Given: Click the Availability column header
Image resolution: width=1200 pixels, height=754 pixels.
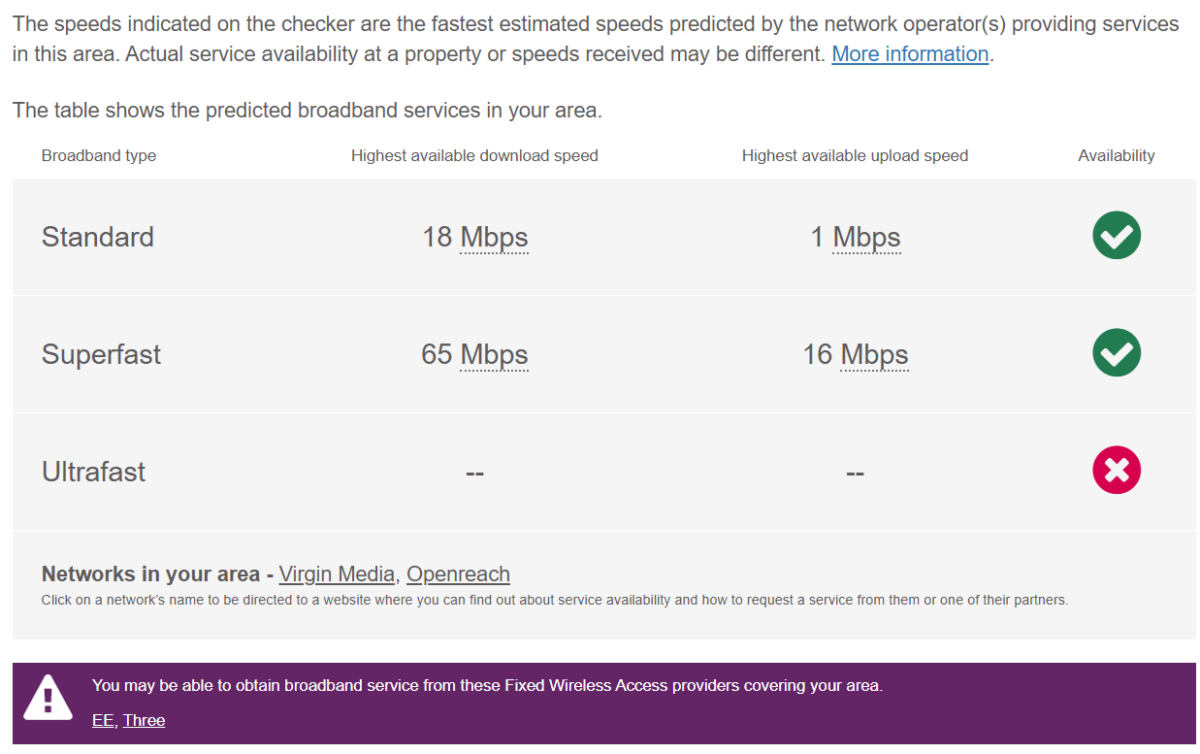Looking at the screenshot, I should [1116, 156].
